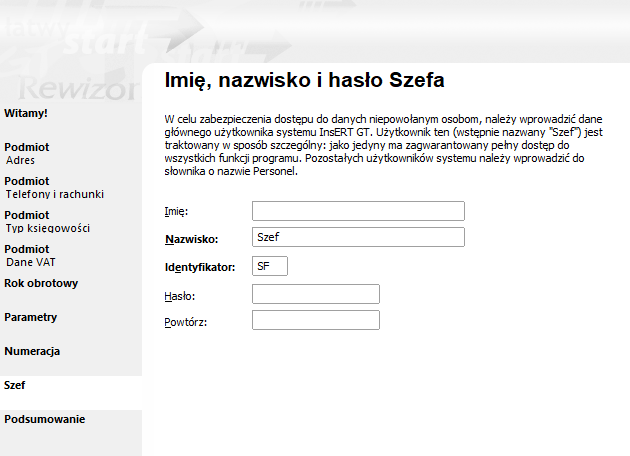The height and width of the screenshot is (456, 630).
Task: Select the Rok obrotowy step
Action: (x=41, y=283)
